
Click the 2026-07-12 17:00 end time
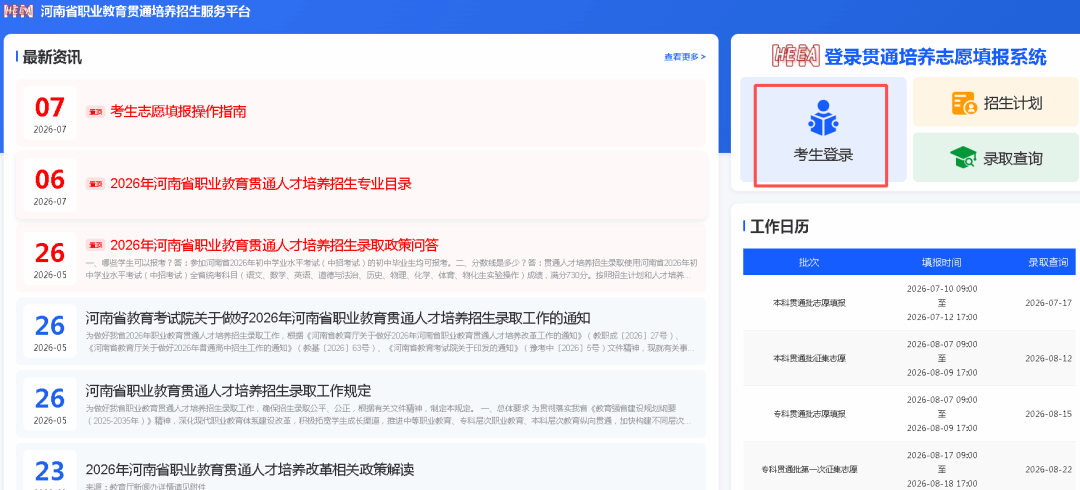tap(942, 317)
